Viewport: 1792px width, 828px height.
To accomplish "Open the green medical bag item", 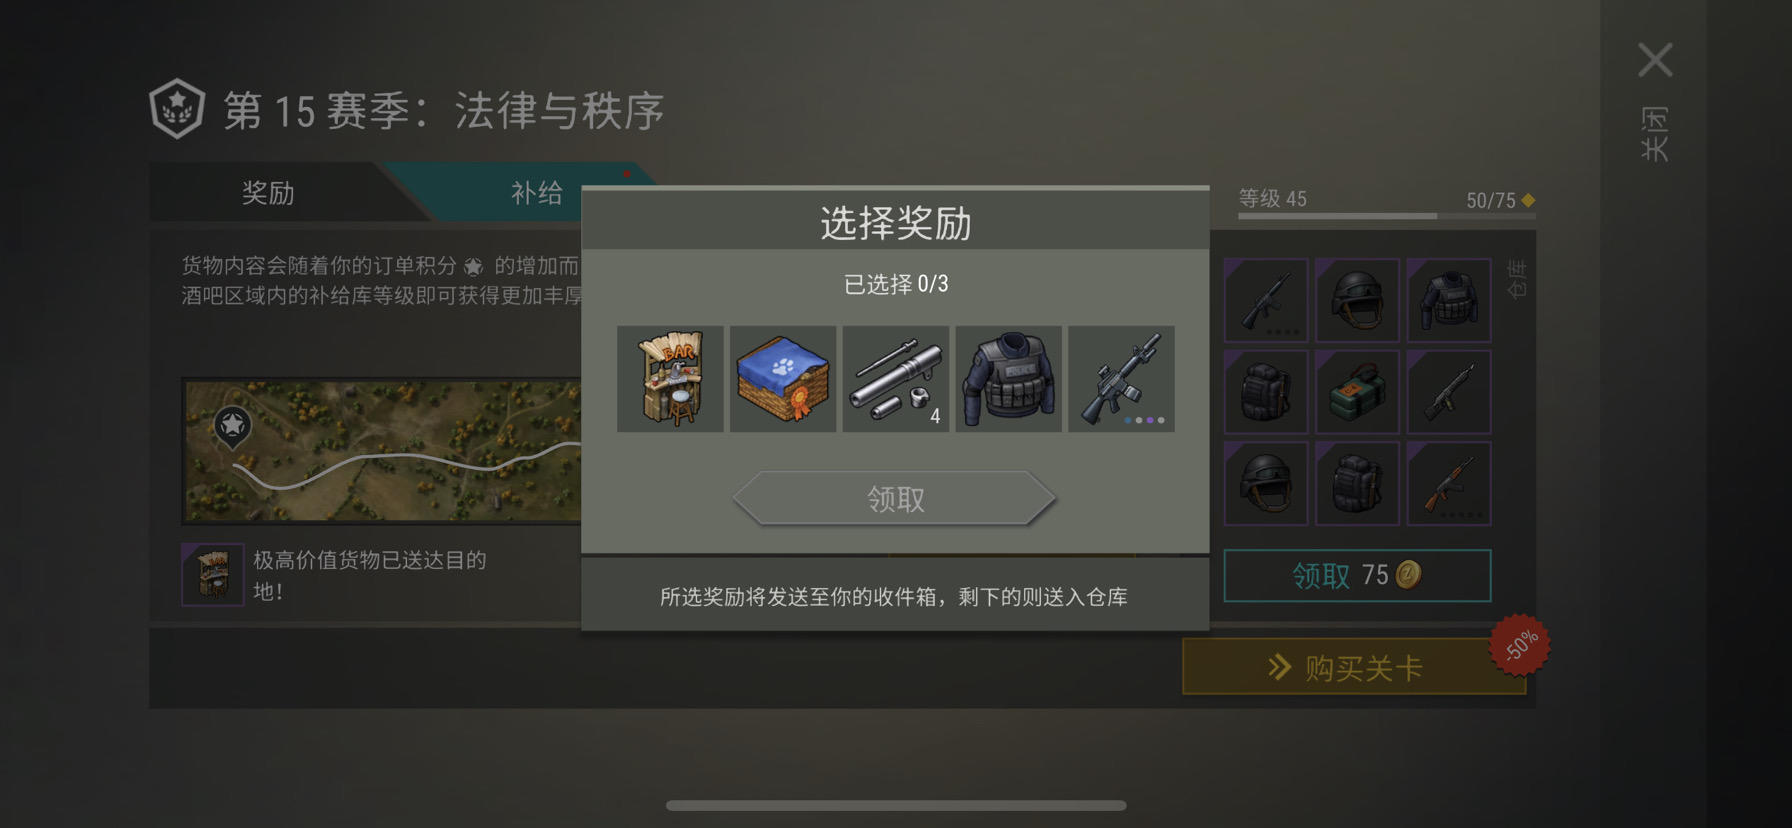I will click(x=1357, y=392).
